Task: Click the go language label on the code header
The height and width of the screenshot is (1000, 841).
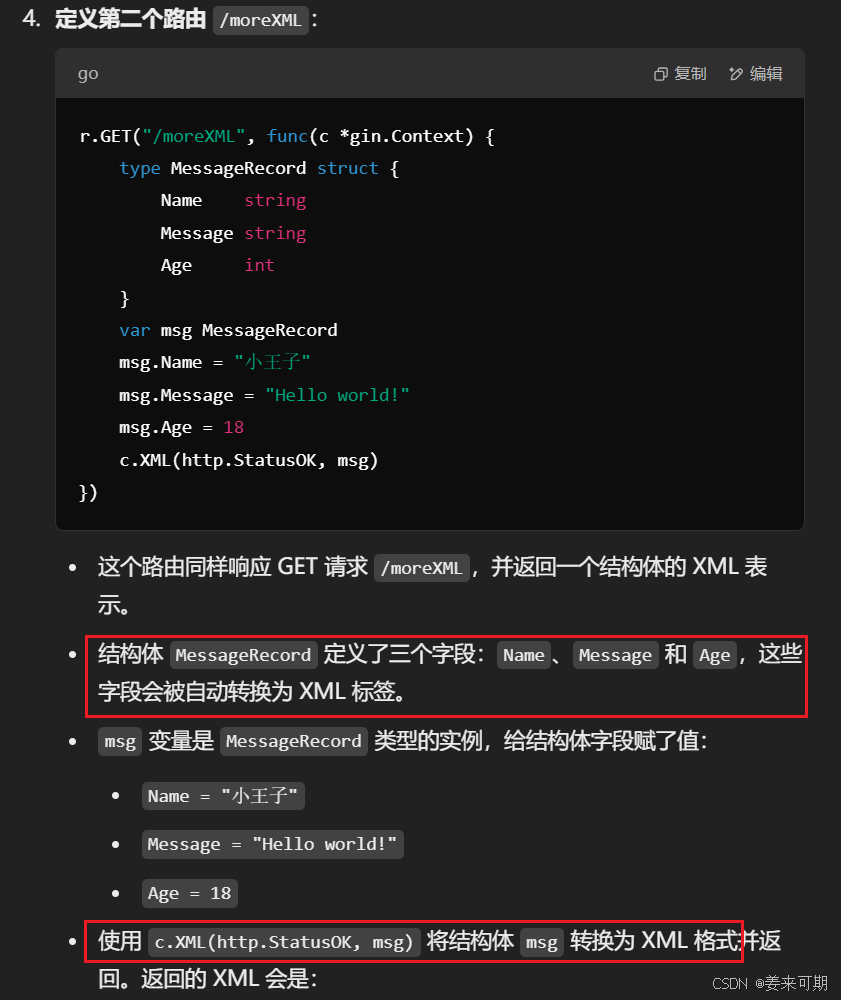Action: (87, 73)
